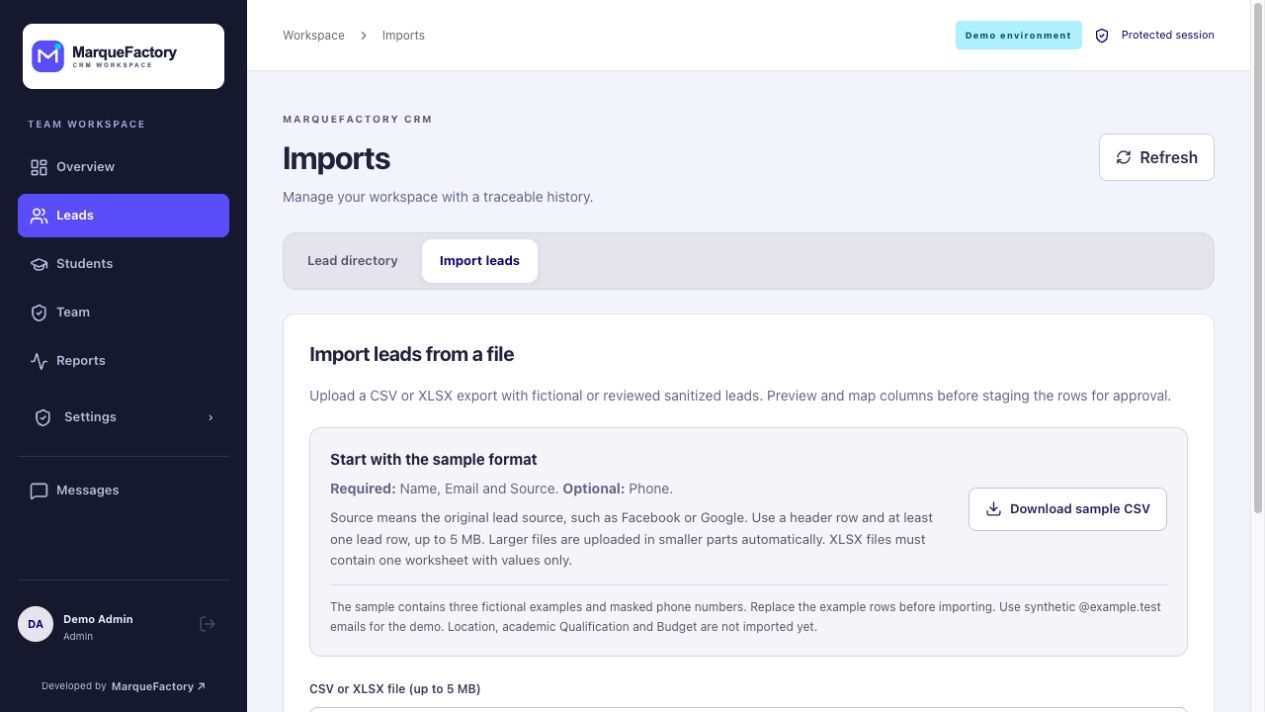Image resolution: width=1265 pixels, height=712 pixels.
Task: Click the Refresh button
Action: tap(1156, 157)
